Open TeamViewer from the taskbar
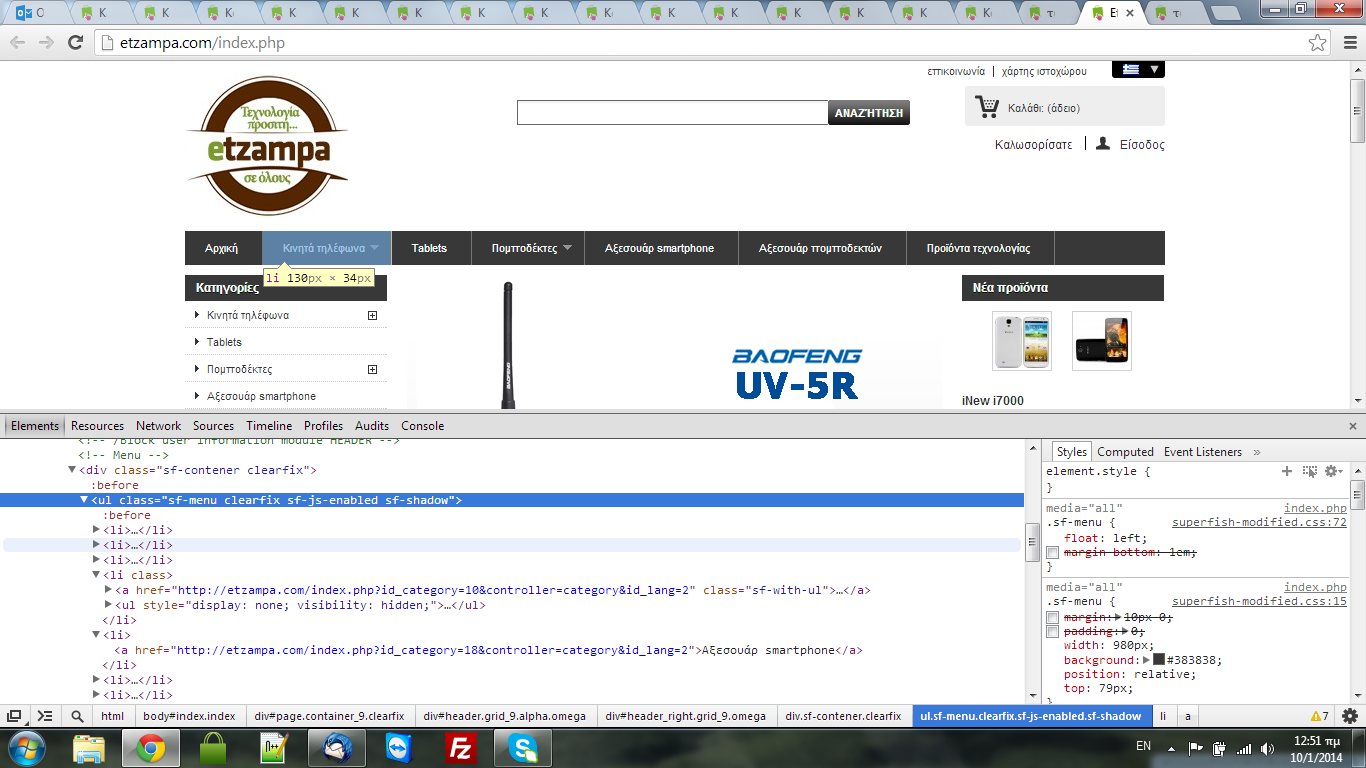This screenshot has height=768, width=1366. point(398,747)
